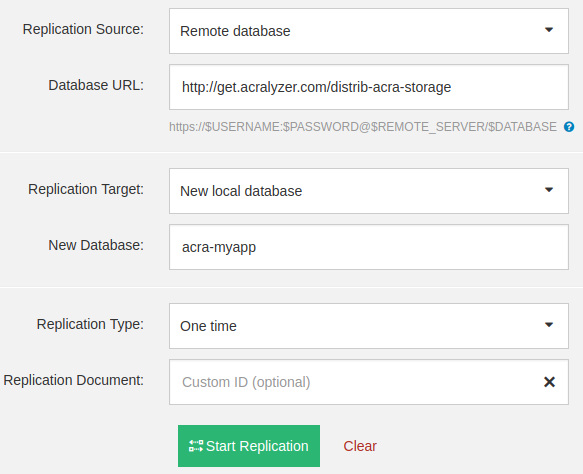Open the Replication Source dropdown
Image resolution: width=583 pixels, height=474 pixels.
(x=369, y=31)
